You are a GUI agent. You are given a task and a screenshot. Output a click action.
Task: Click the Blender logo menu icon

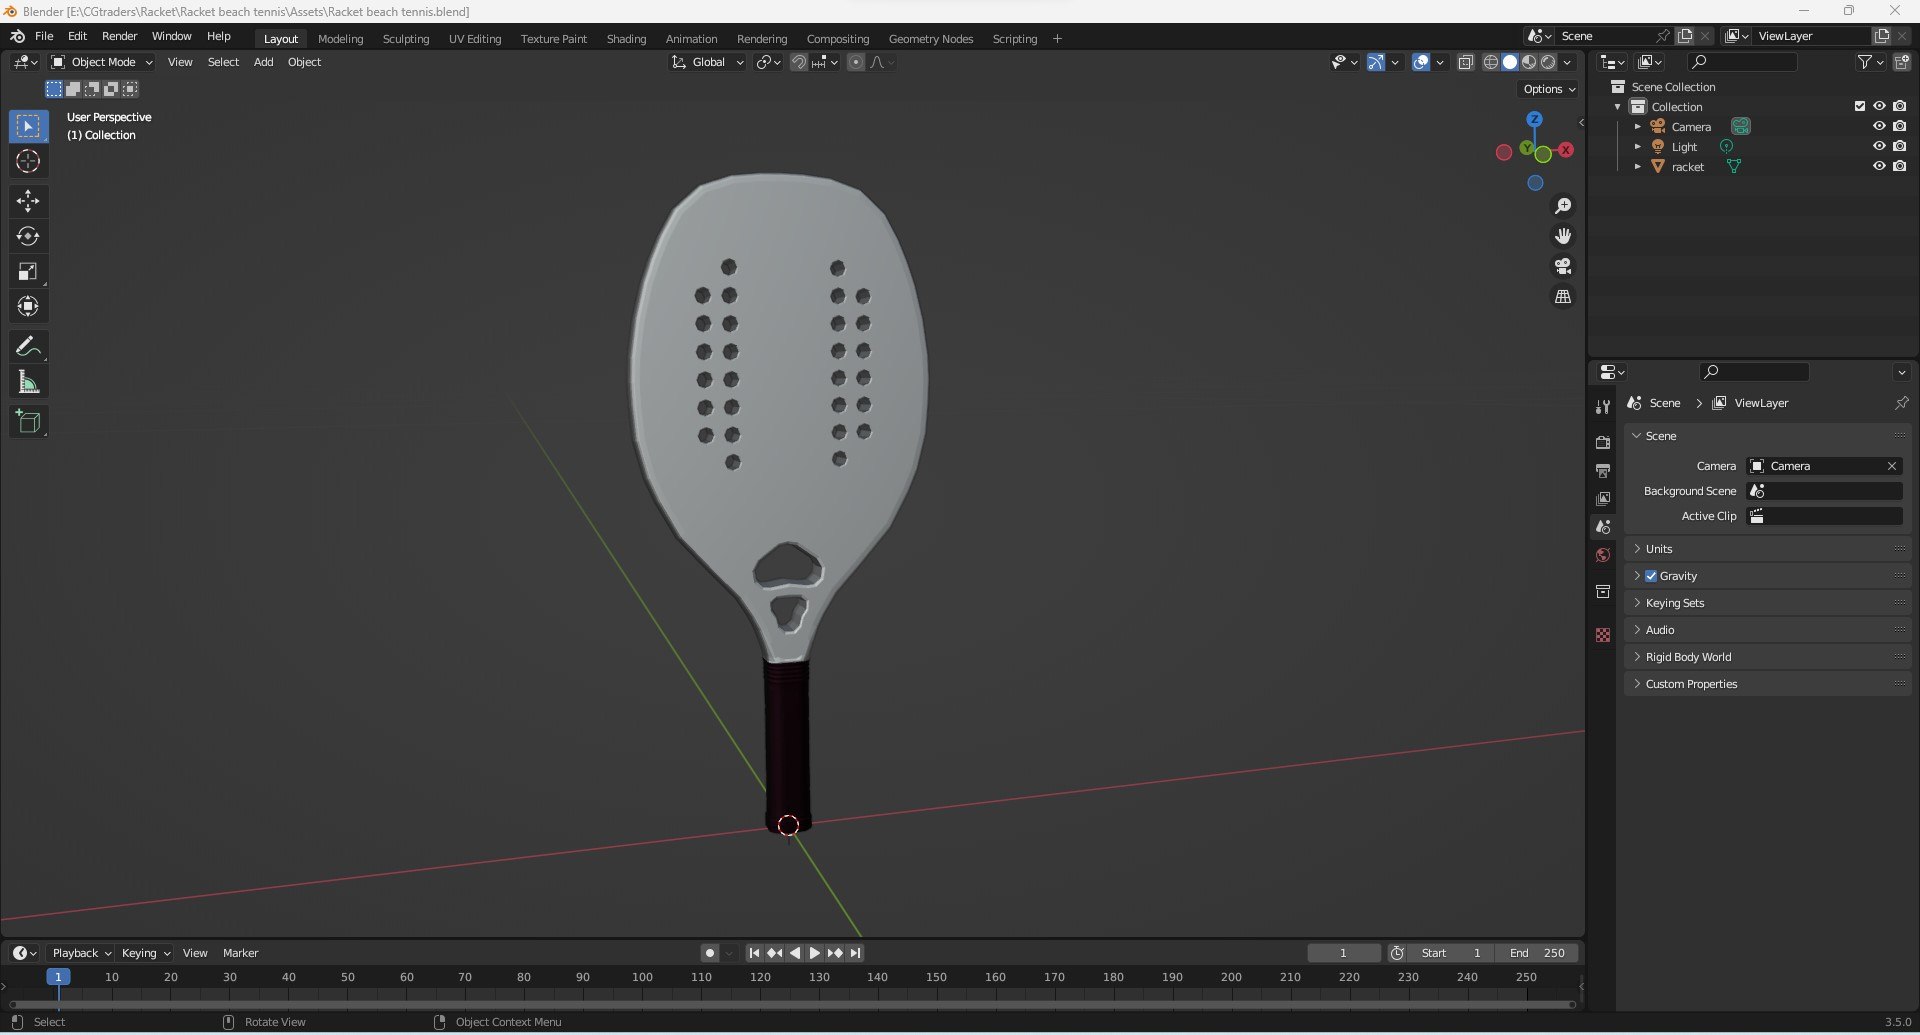pyautogui.click(x=17, y=36)
